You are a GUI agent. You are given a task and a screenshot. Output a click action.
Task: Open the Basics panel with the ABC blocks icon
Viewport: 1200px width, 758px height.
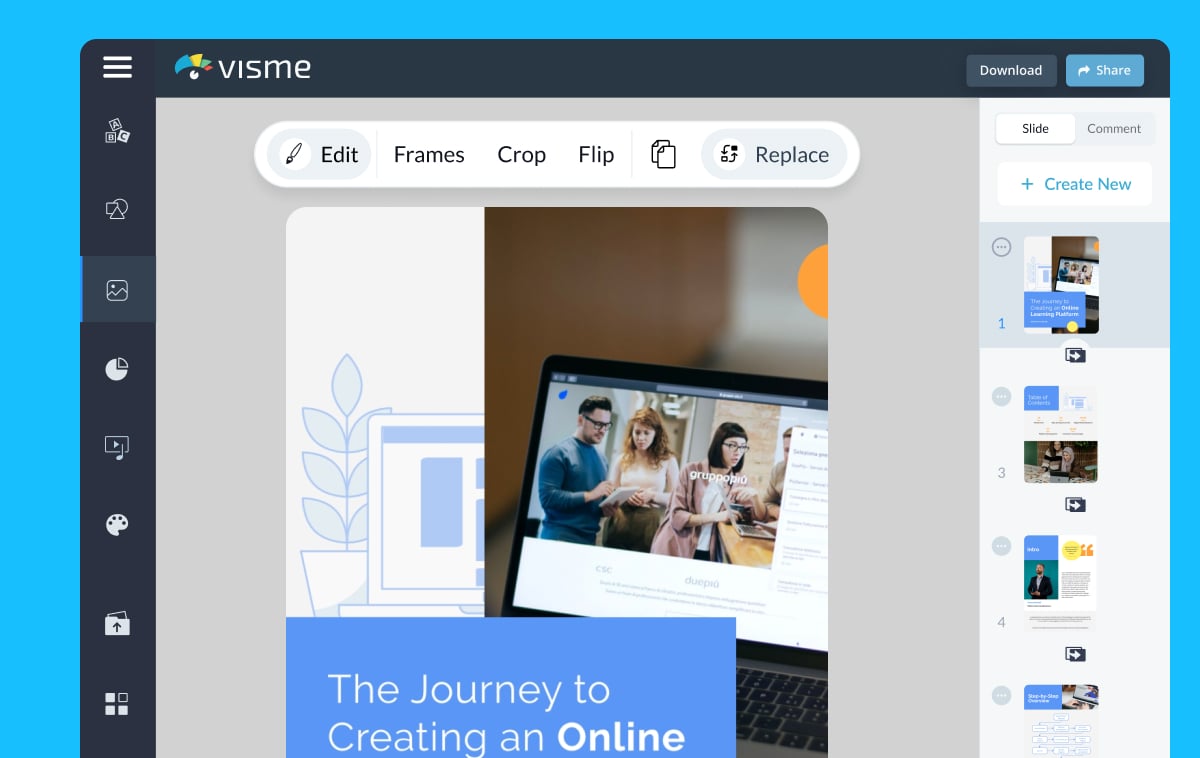(x=117, y=131)
